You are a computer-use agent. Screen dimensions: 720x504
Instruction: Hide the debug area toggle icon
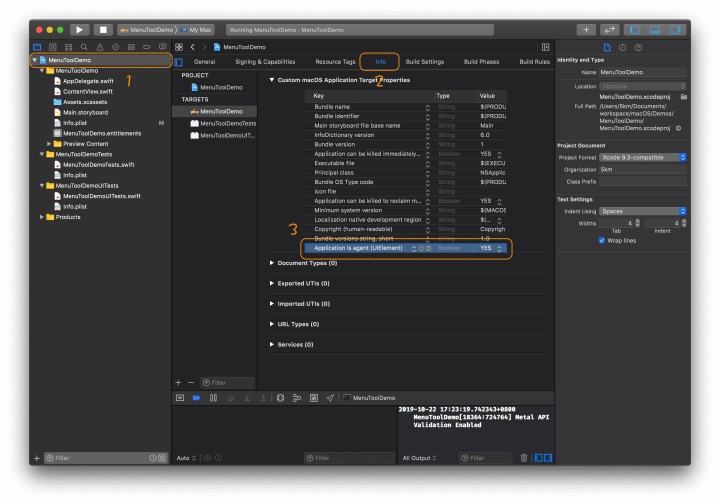point(180,398)
